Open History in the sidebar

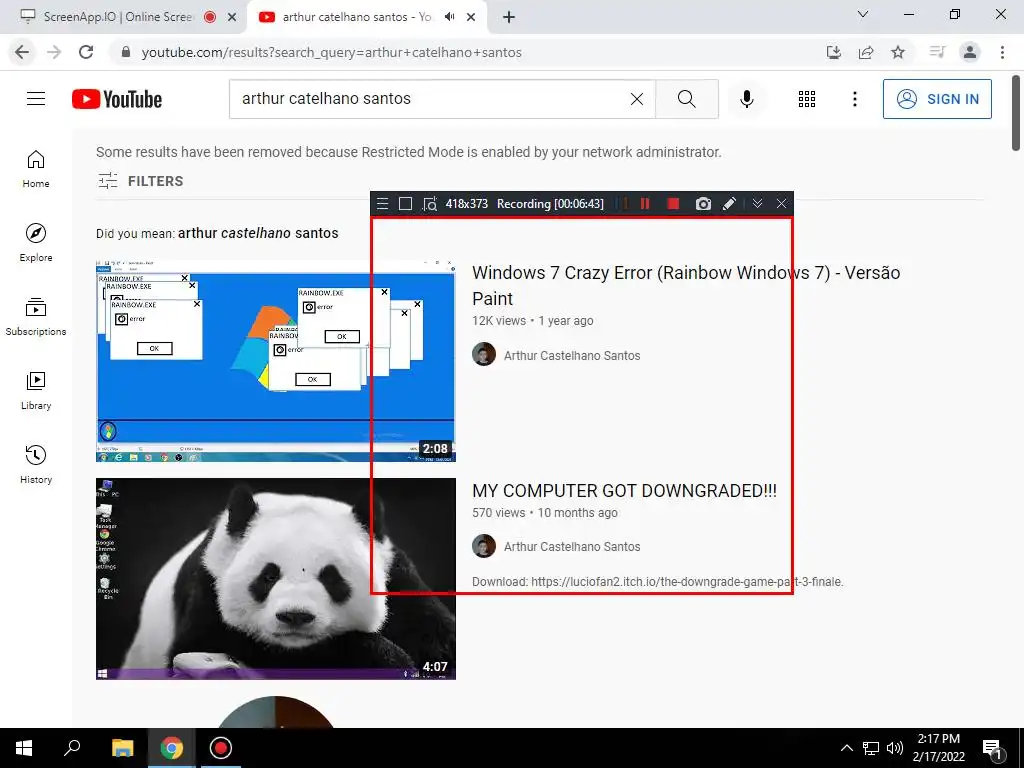36,464
